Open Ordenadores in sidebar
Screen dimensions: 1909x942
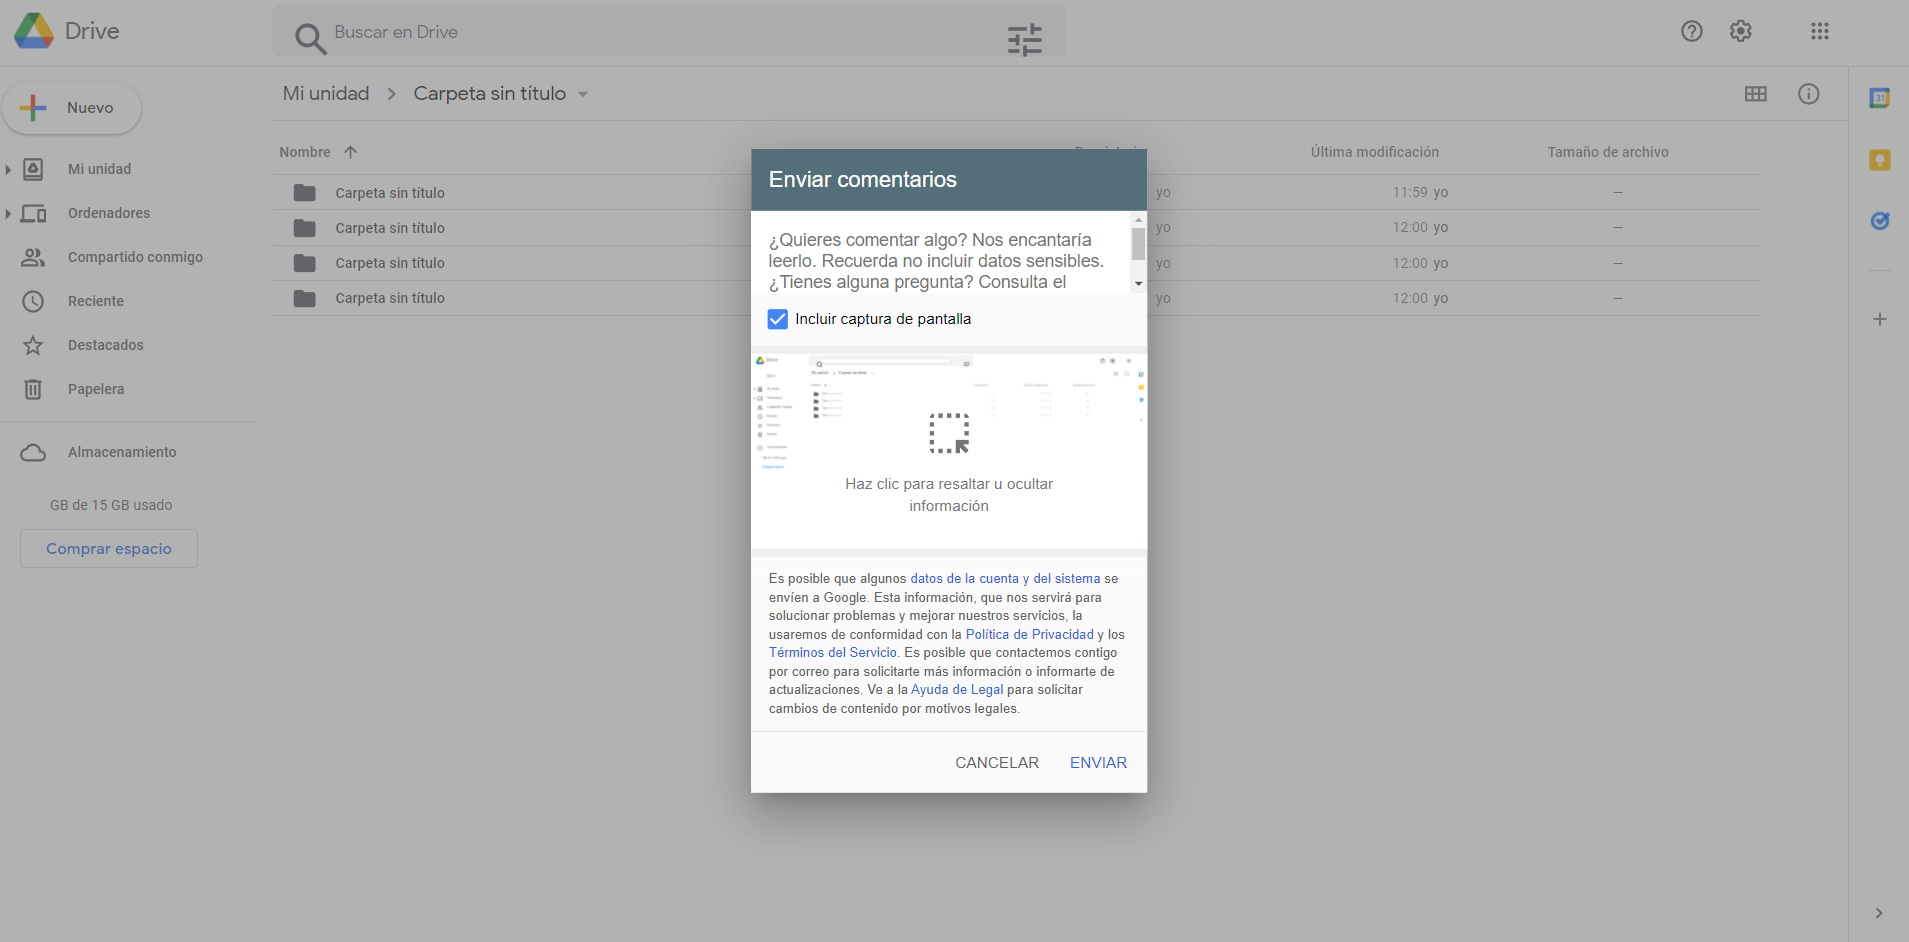[109, 213]
